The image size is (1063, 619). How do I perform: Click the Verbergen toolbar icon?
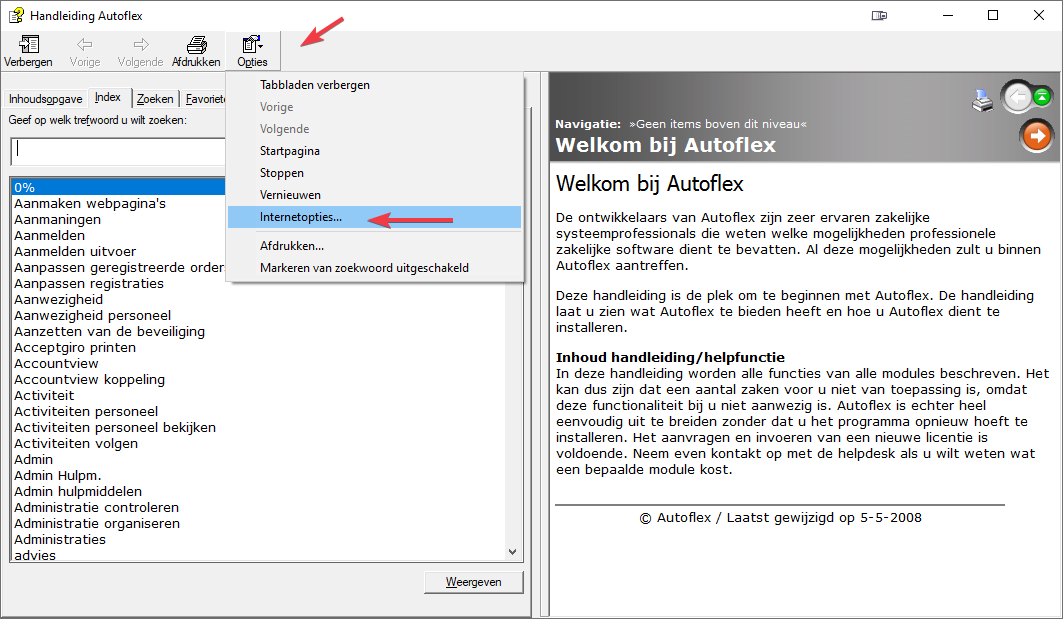coord(28,45)
